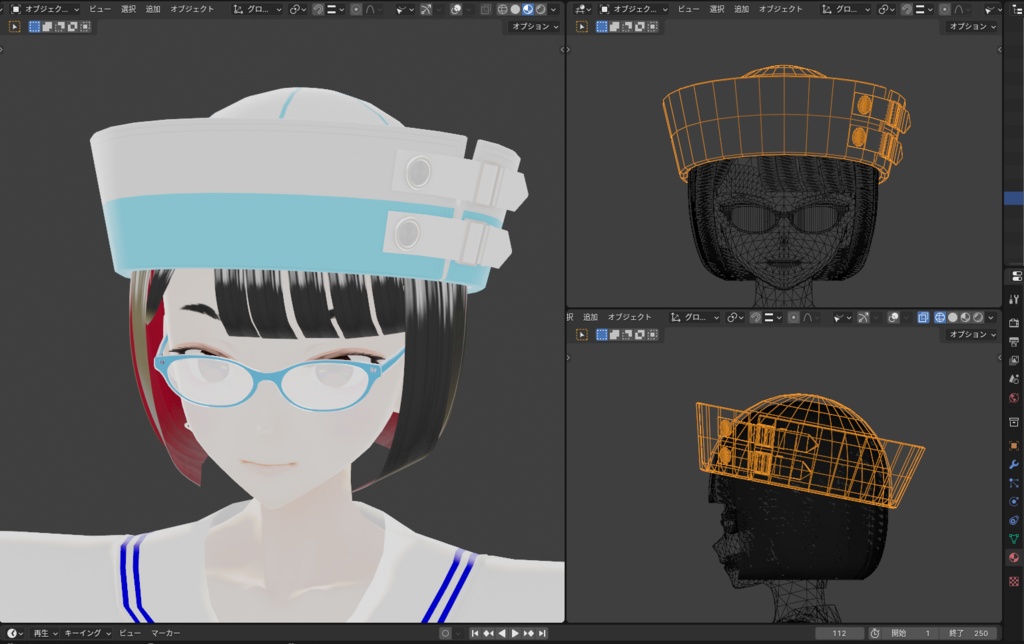
Task: Open 選択 menu in left viewport
Action: click(128, 9)
